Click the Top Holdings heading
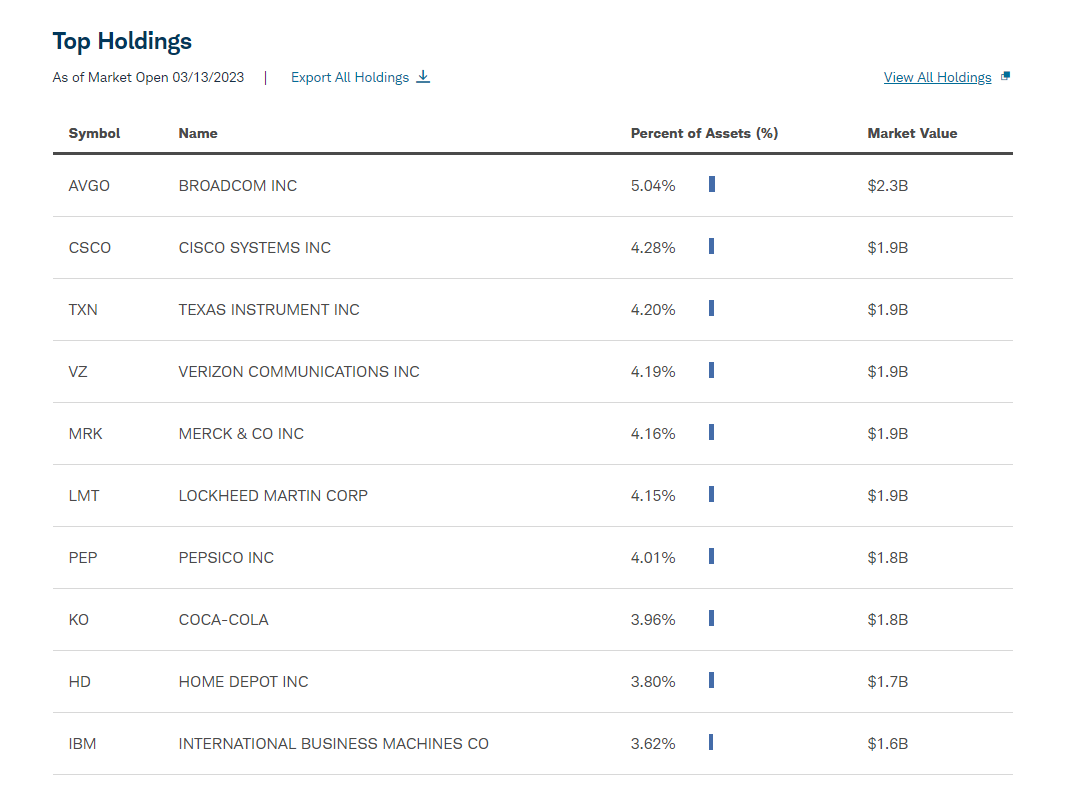The image size is (1086, 808). (123, 42)
